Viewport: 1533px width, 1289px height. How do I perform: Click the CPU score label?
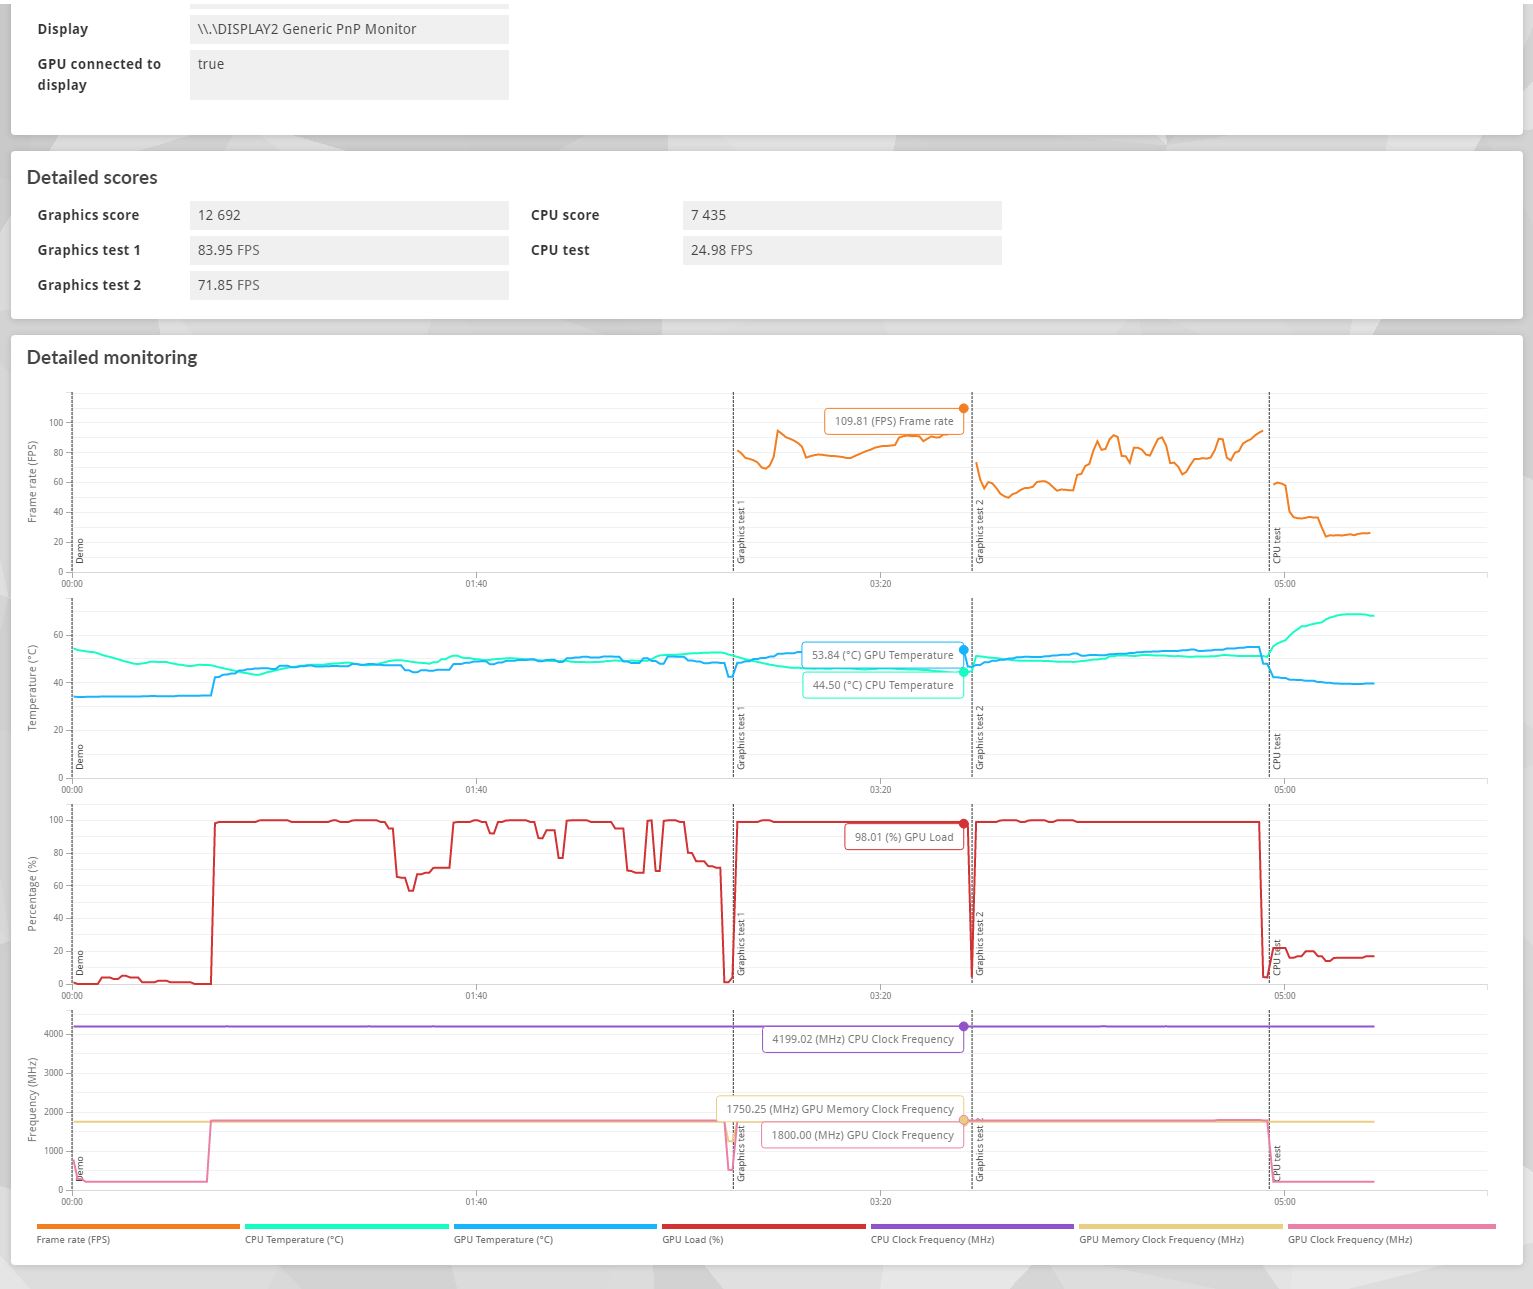pyautogui.click(x=565, y=215)
